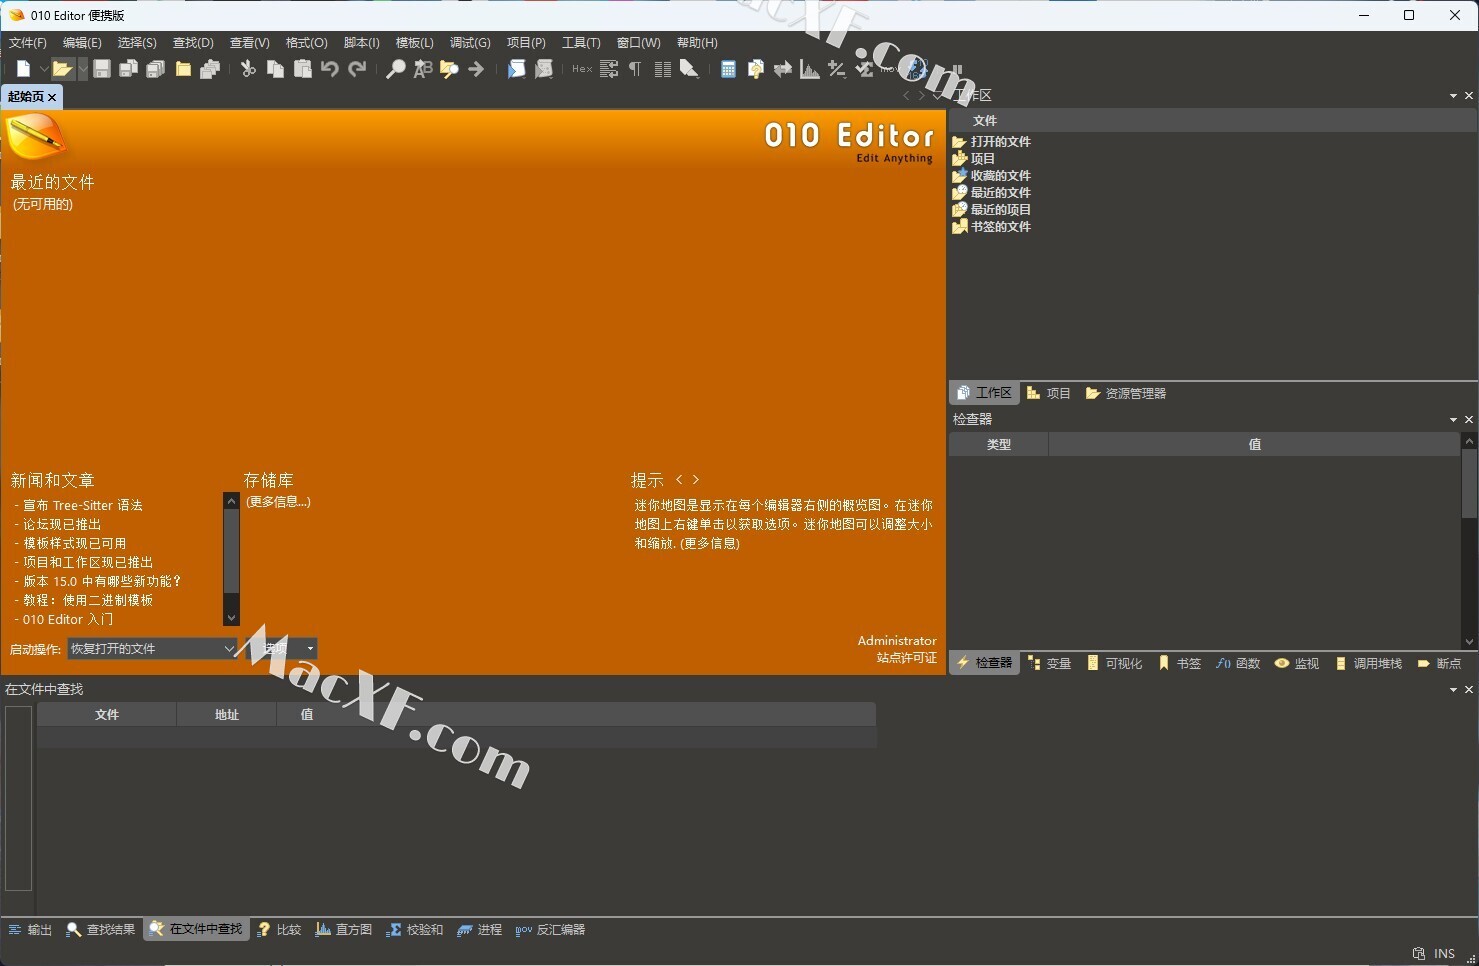Open the 模板(L) menu

415,43
